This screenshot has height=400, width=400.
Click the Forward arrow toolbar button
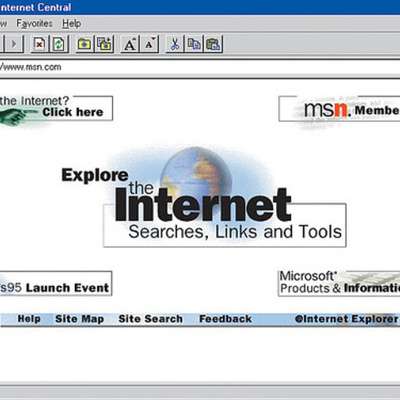click(14, 44)
